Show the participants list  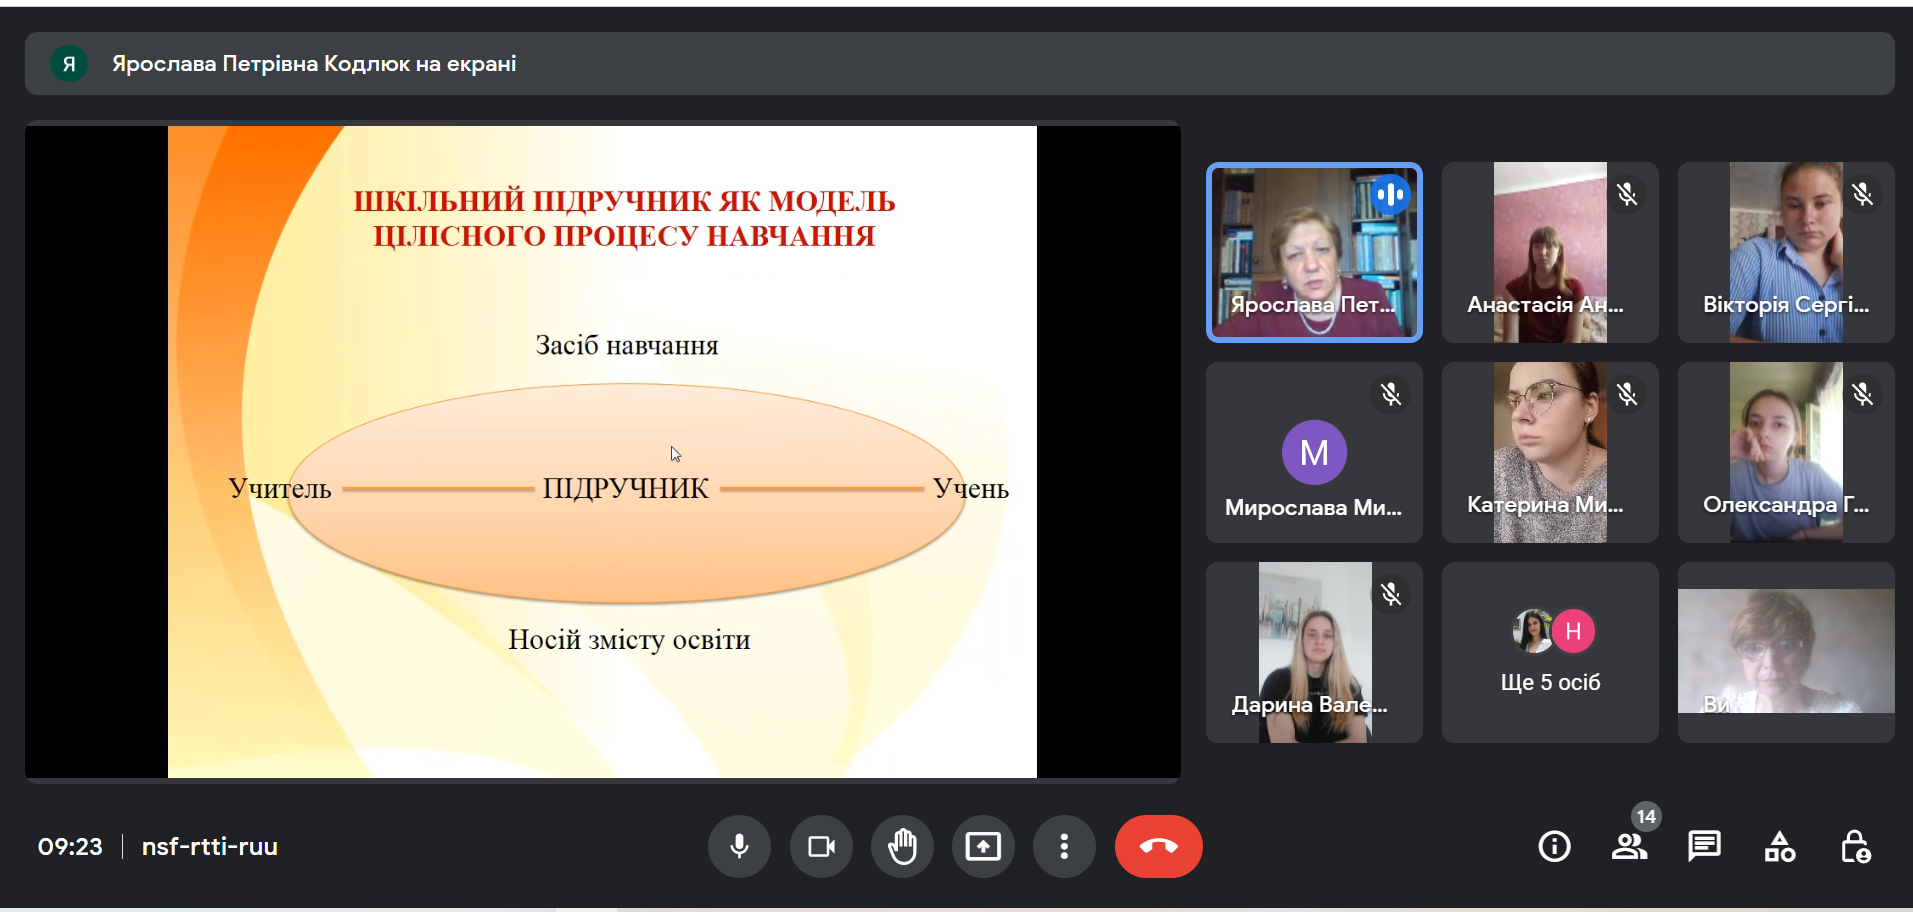coord(1629,847)
